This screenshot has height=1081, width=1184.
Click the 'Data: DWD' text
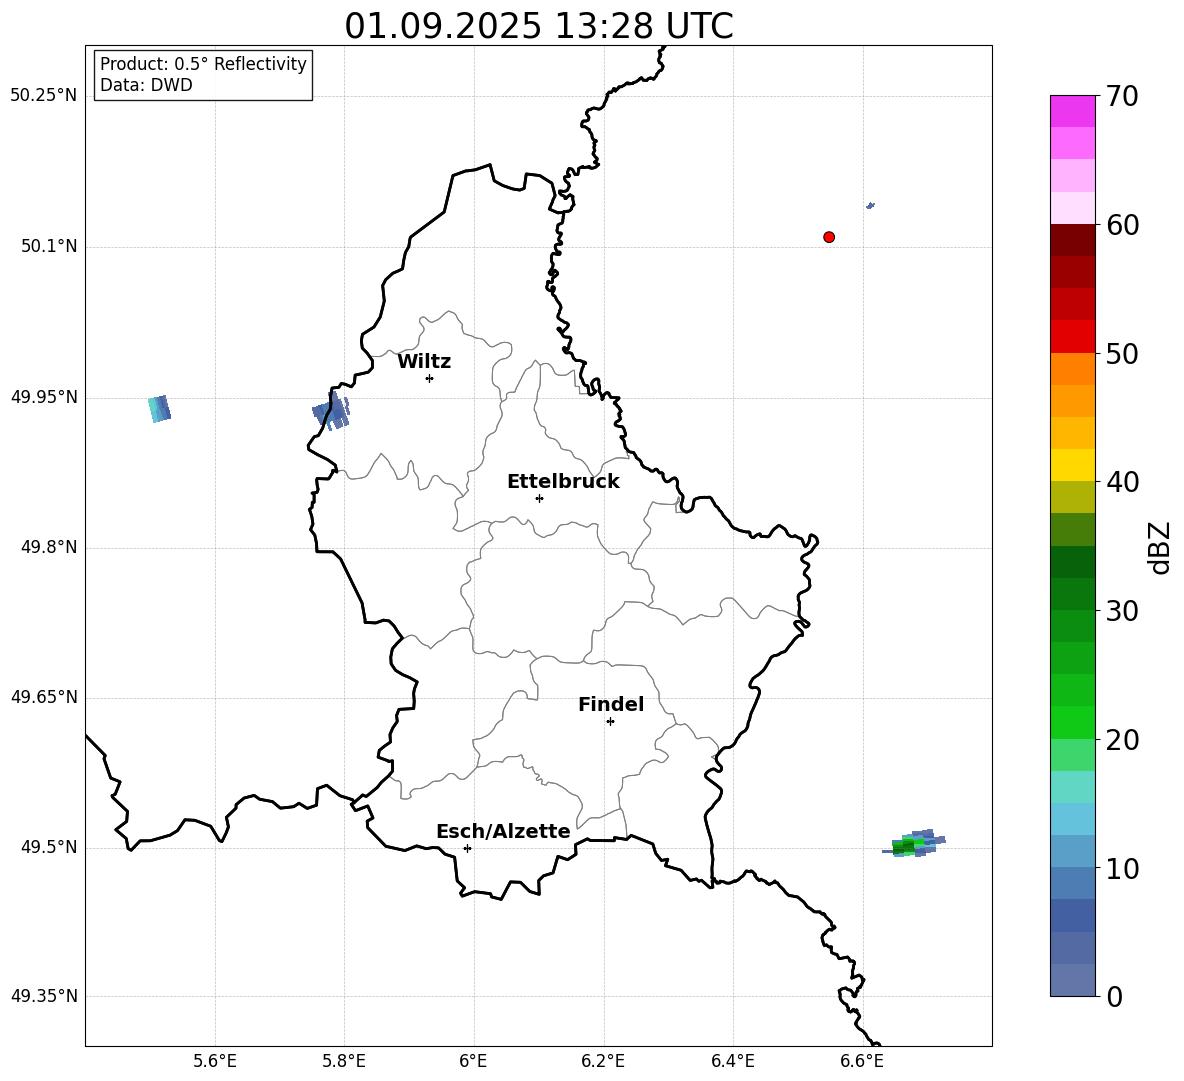click(146, 85)
